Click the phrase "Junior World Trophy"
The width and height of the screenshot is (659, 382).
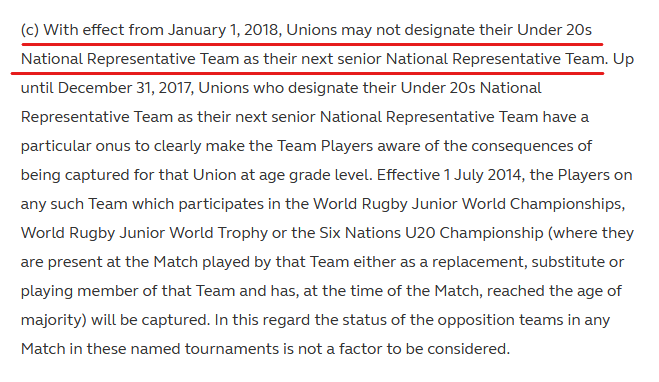point(193,233)
